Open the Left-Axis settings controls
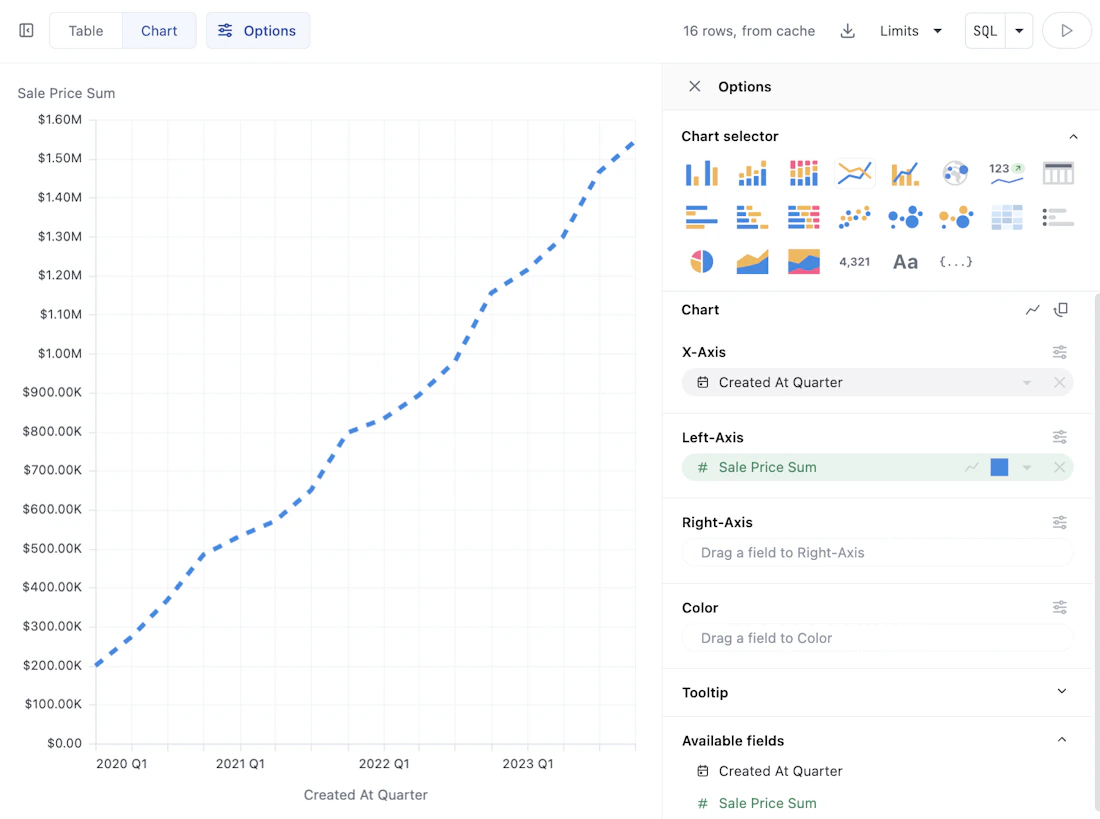The image size is (1100, 819). click(x=1060, y=437)
